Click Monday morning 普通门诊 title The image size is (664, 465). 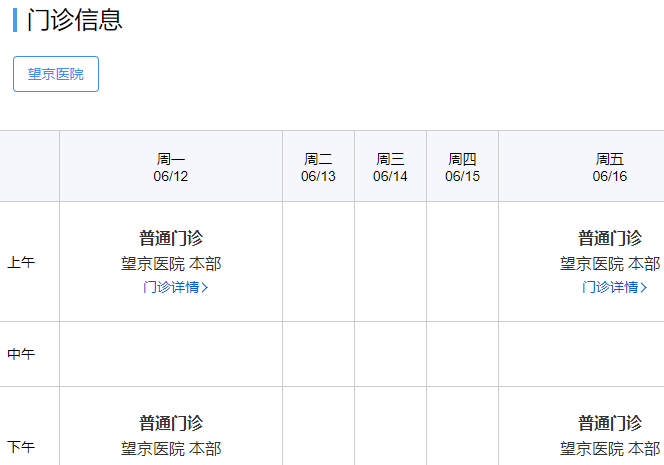[x=171, y=238]
